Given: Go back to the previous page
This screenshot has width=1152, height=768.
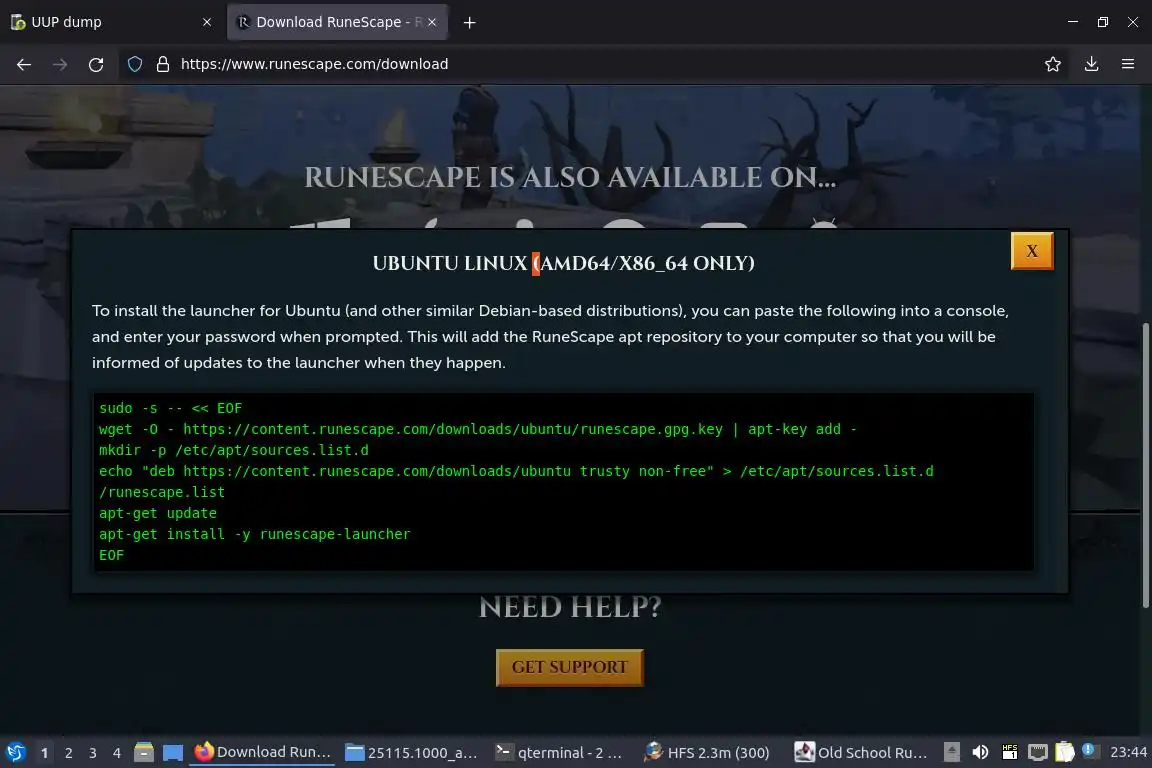Looking at the screenshot, I should [x=24, y=65].
